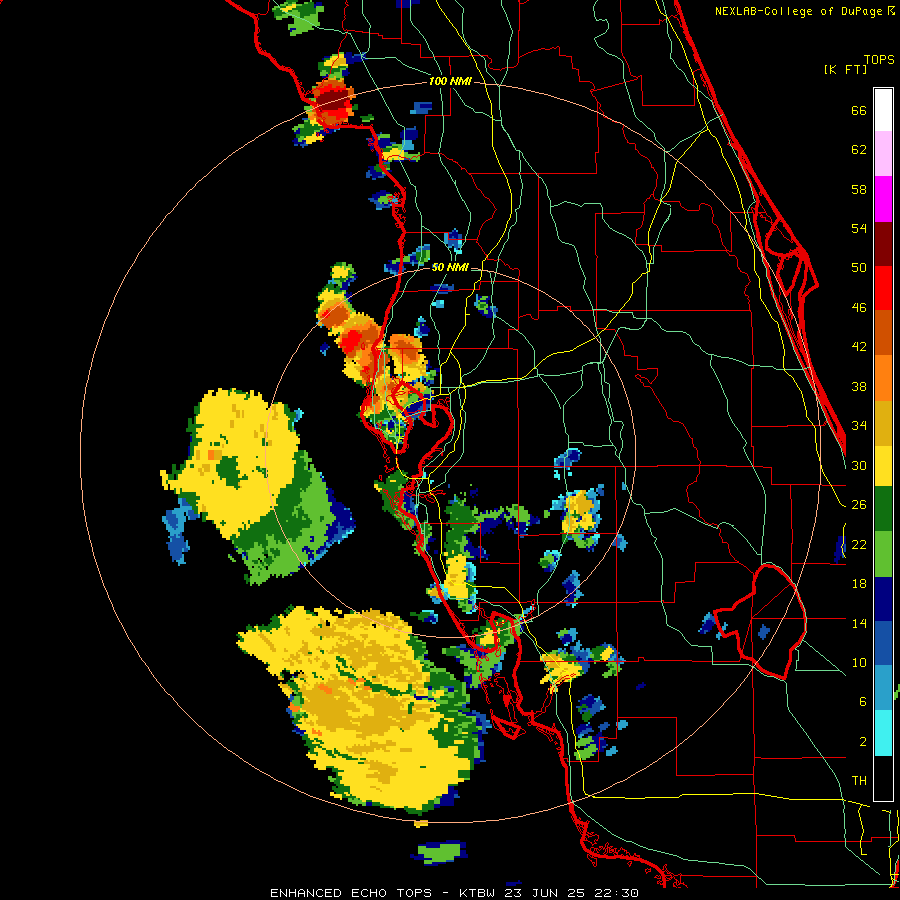
Task: Click the K FT units label
Action: click(845, 69)
